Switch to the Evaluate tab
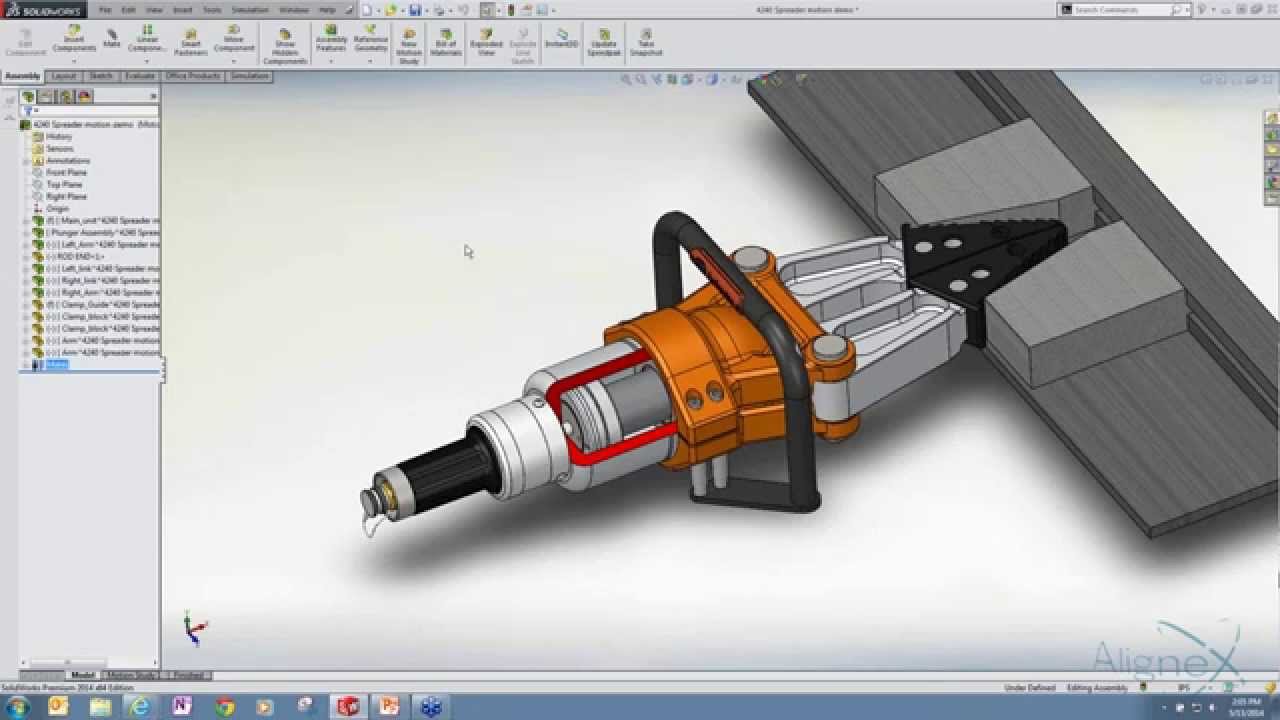The height and width of the screenshot is (720, 1280). [x=140, y=76]
